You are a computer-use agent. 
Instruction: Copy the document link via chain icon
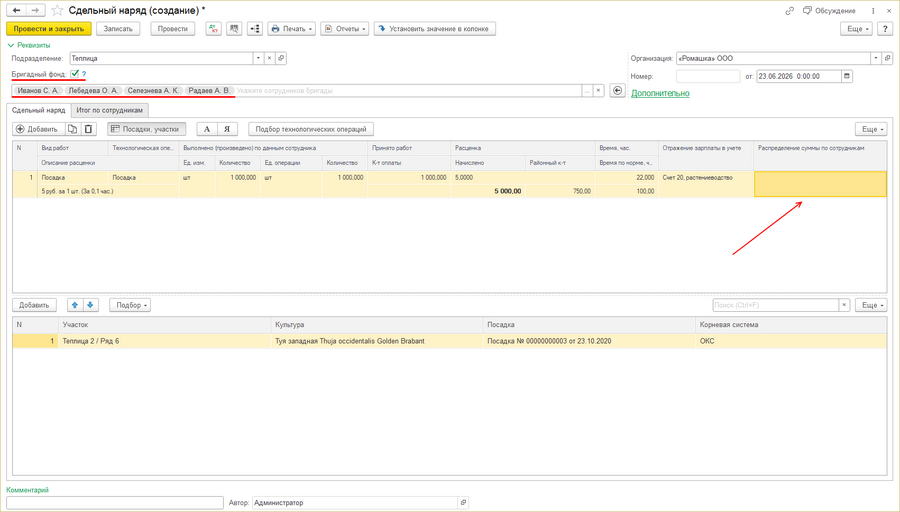pyautogui.click(x=790, y=11)
